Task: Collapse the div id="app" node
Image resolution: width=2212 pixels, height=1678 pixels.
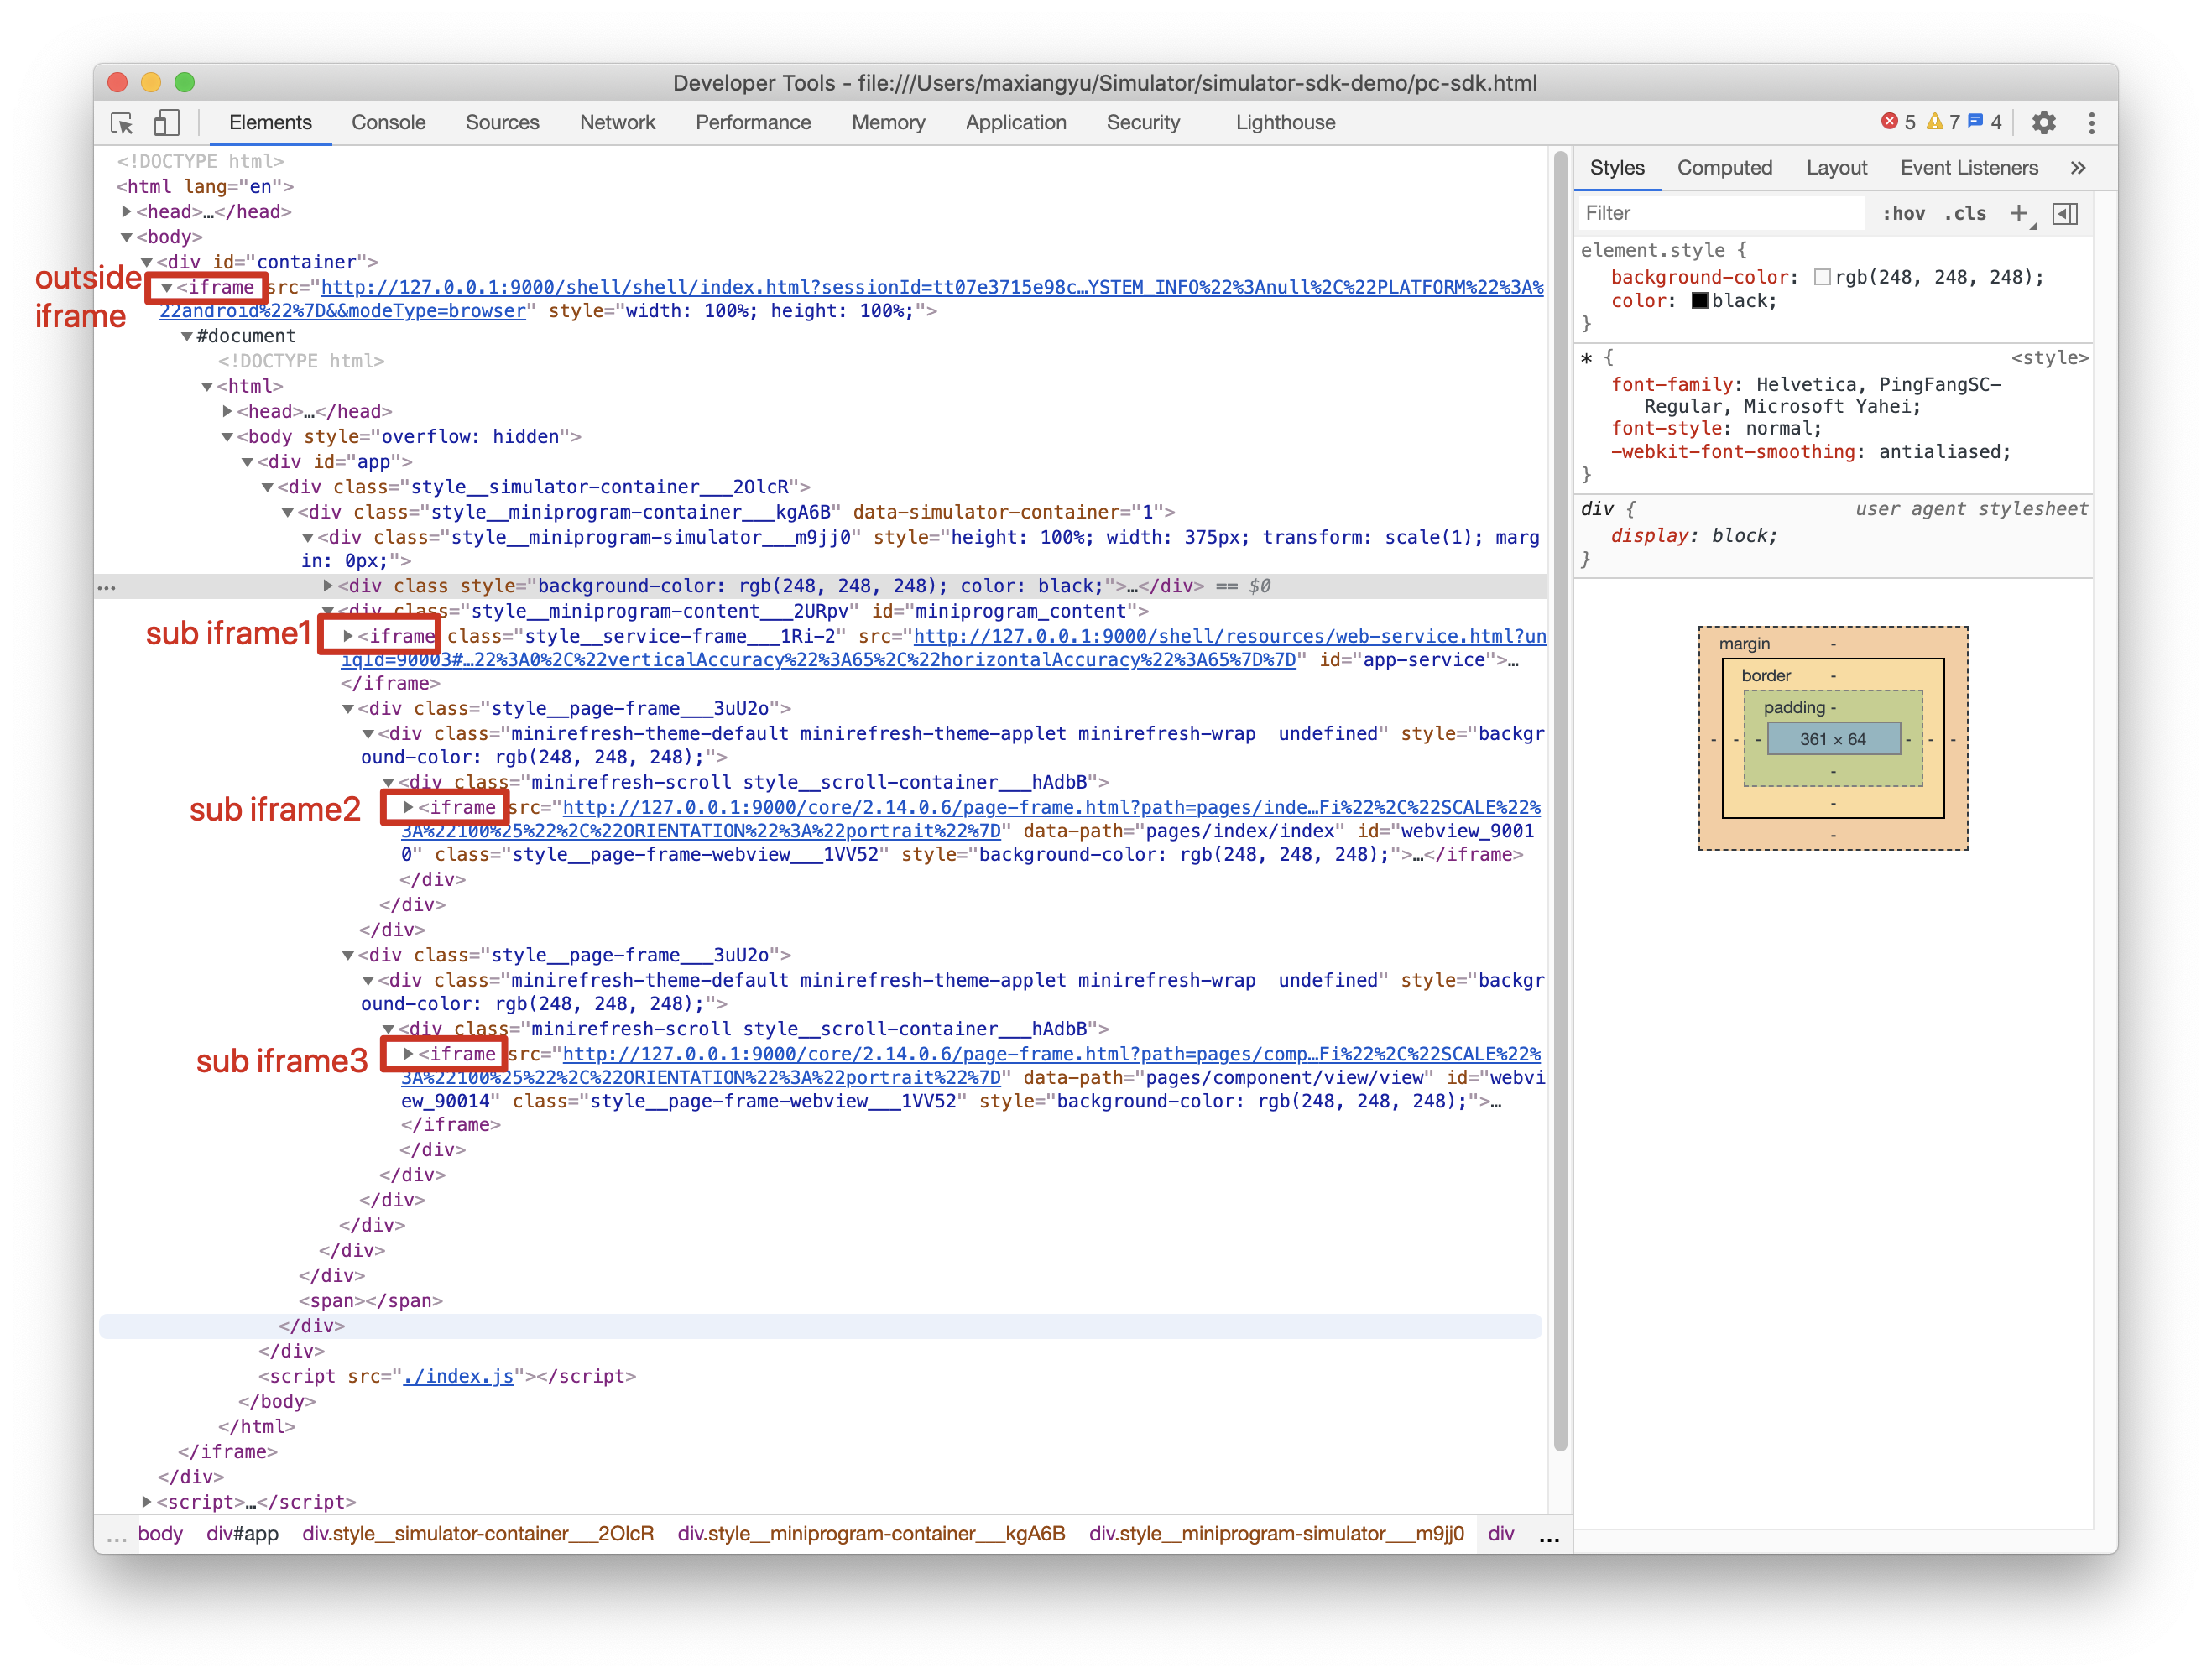Action: pyautogui.click(x=247, y=462)
